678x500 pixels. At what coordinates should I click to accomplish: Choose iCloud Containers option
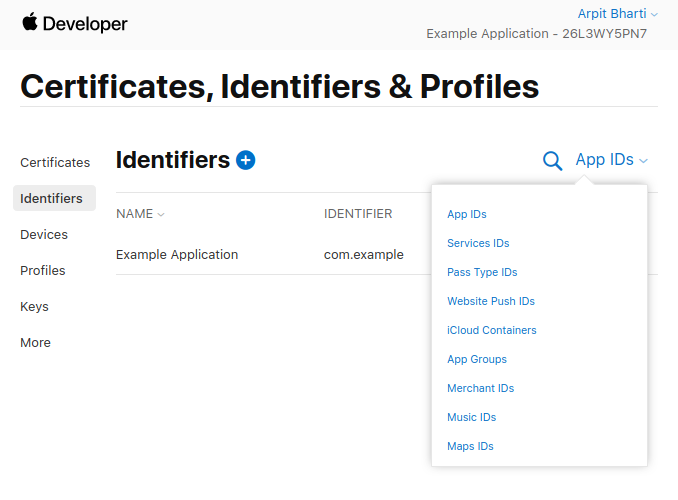tap(492, 330)
